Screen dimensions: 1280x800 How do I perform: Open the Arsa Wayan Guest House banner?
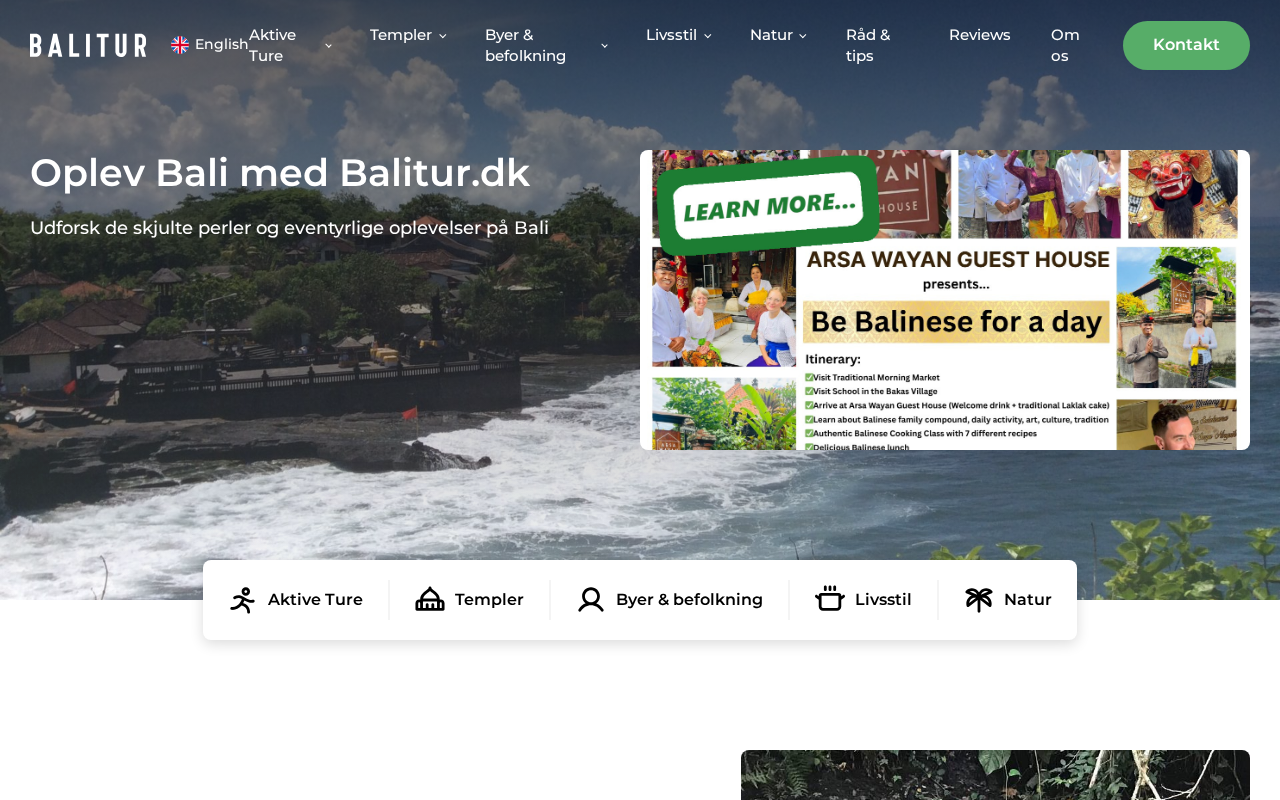[945, 300]
